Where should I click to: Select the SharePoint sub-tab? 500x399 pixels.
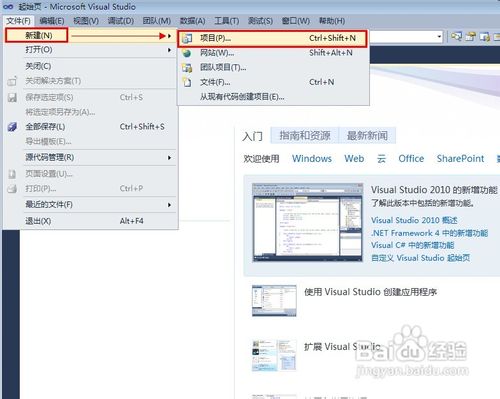pyautogui.click(x=460, y=159)
